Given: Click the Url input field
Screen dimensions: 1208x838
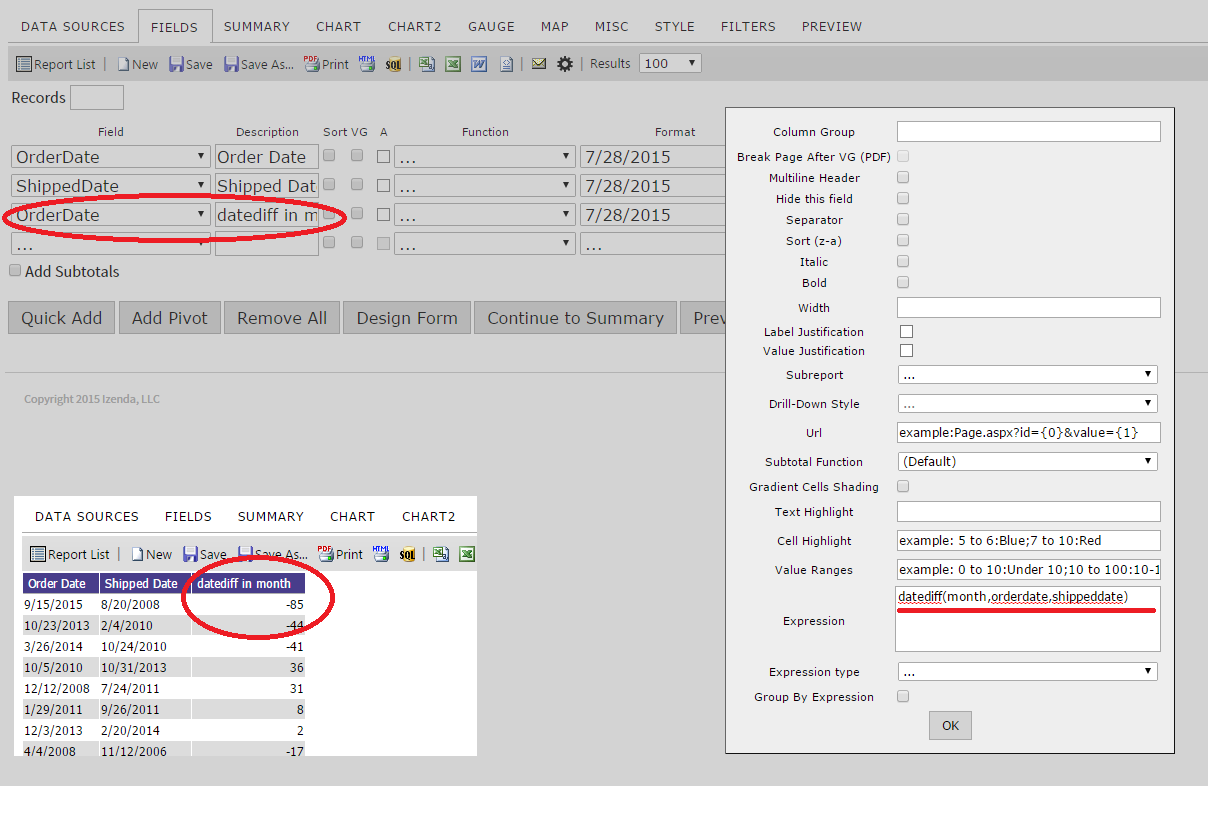Looking at the screenshot, I should [x=1029, y=432].
